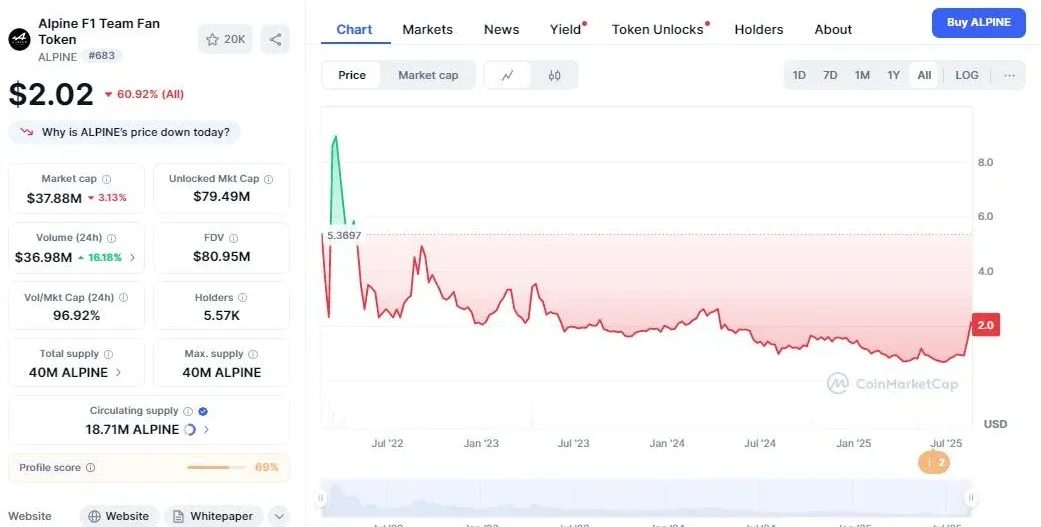Add ALPINE to watchlist with star icon
The width and height of the screenshot is (1041, 527).
click(x=225, y=39)
